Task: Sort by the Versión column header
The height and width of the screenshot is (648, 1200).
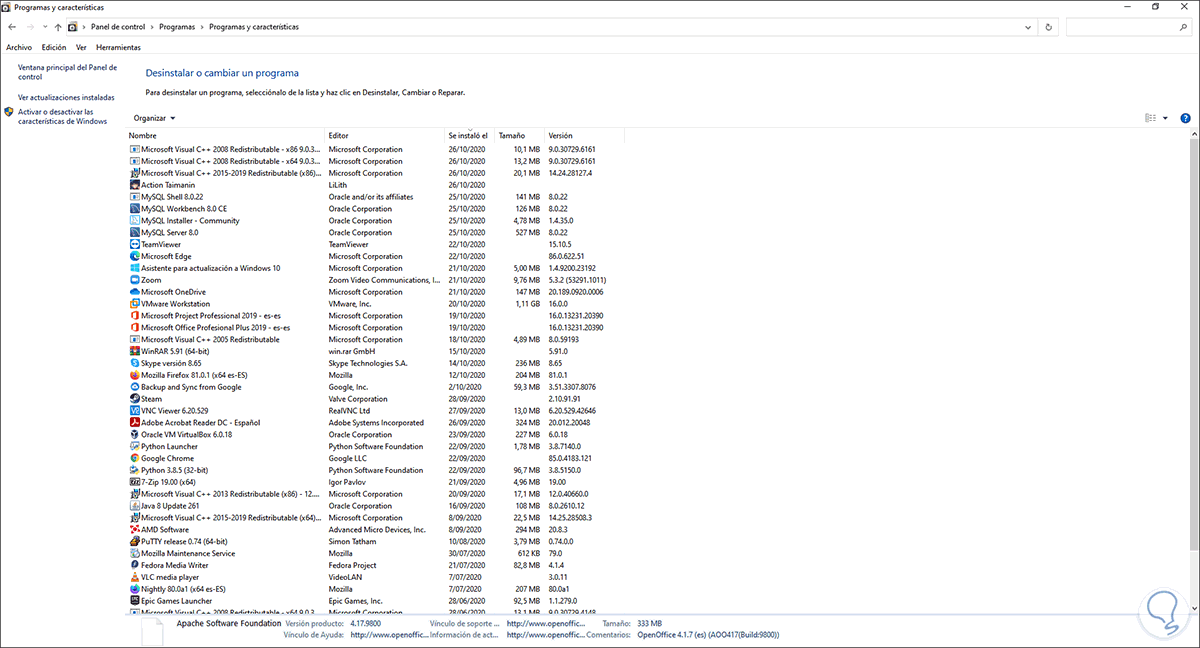Action: click(584, 135)
